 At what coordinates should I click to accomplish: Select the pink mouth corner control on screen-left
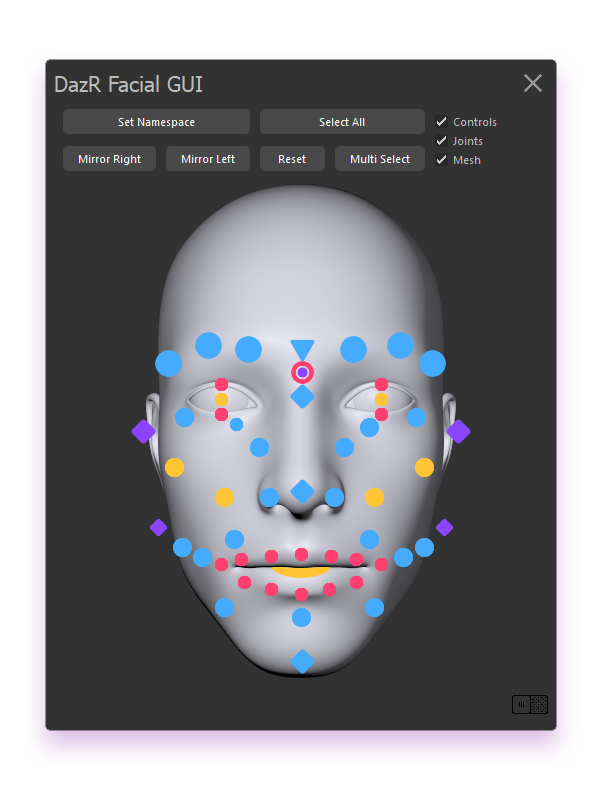point(222,564)
